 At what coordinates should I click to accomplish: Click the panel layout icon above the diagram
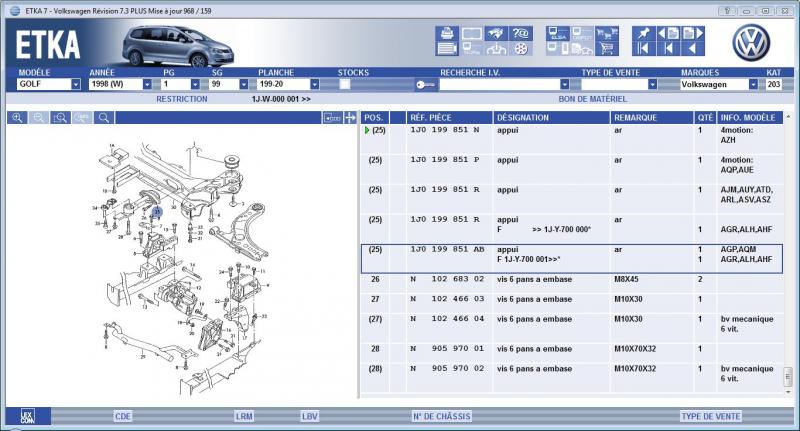(332, 118)
